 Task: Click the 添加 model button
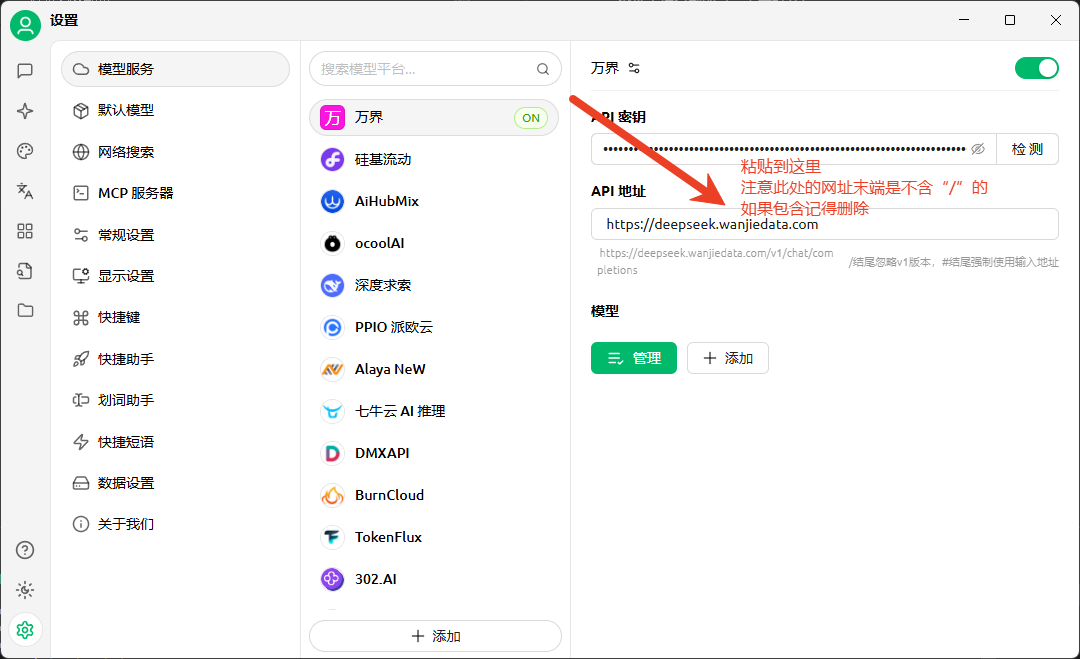[x=727, y=358]
